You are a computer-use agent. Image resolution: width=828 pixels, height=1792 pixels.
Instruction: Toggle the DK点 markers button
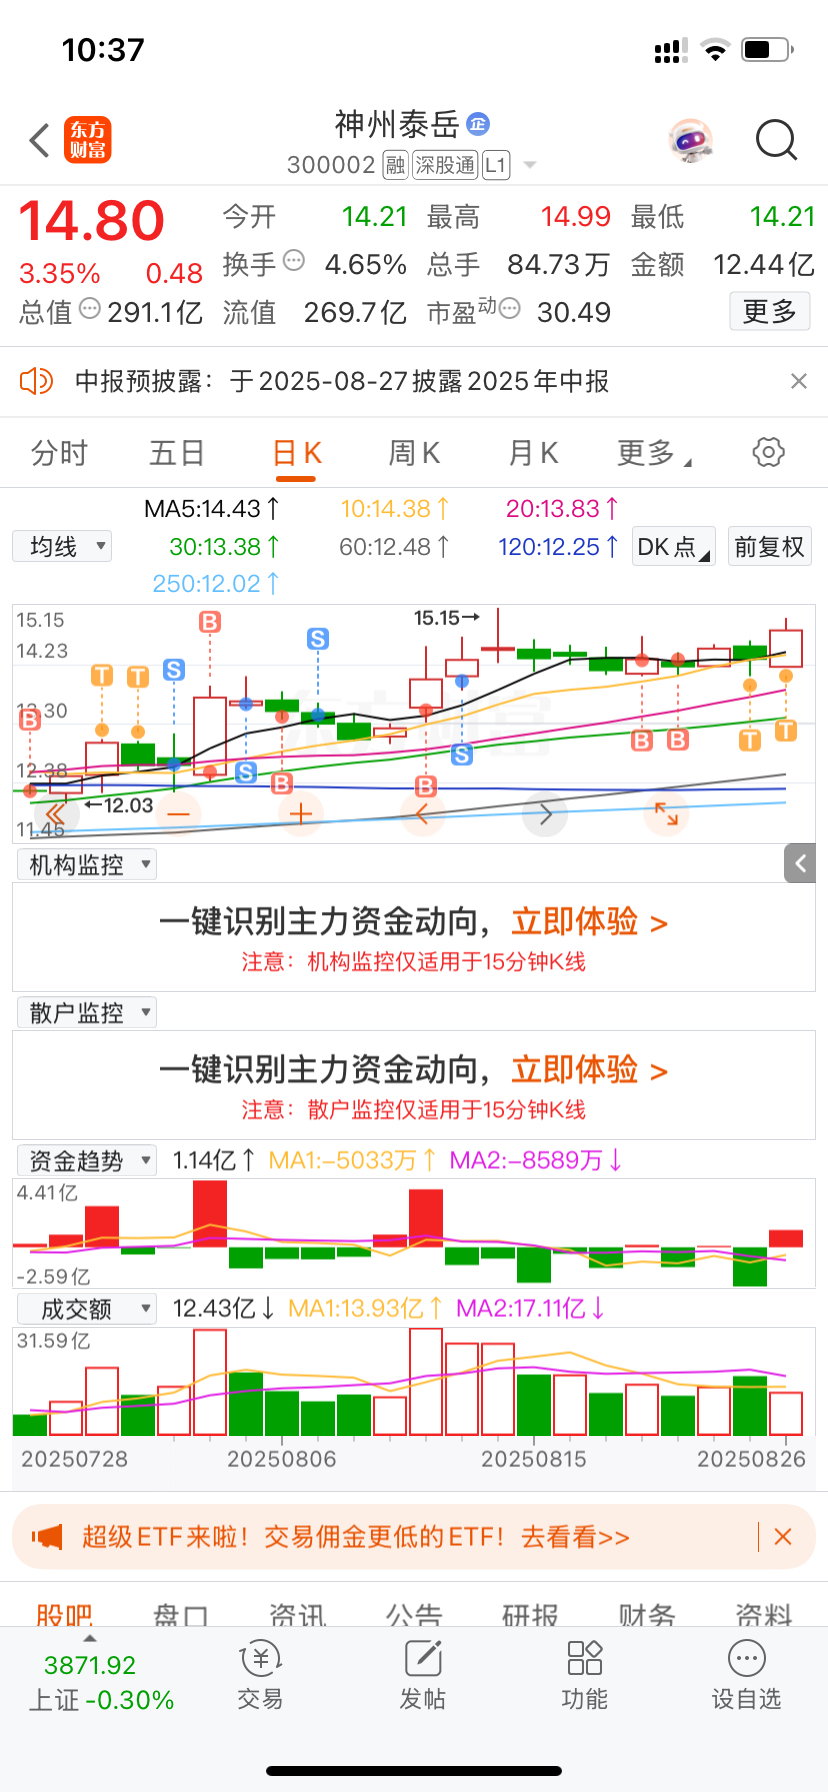(674, 547)
